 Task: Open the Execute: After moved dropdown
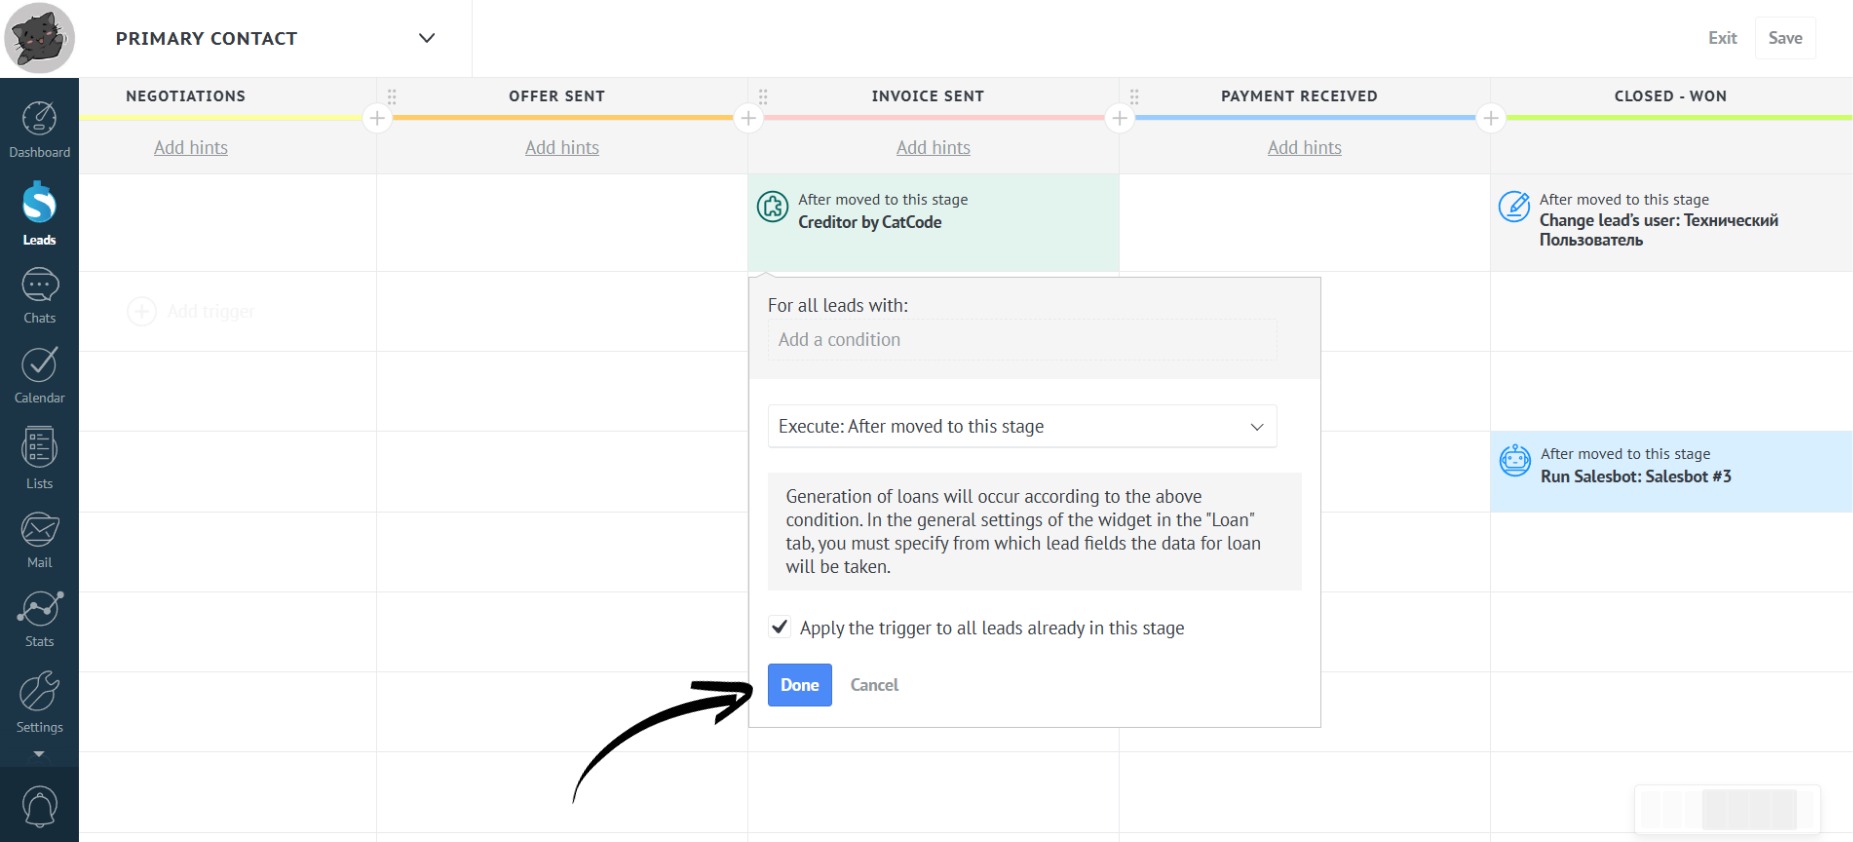click(1021, 426)
